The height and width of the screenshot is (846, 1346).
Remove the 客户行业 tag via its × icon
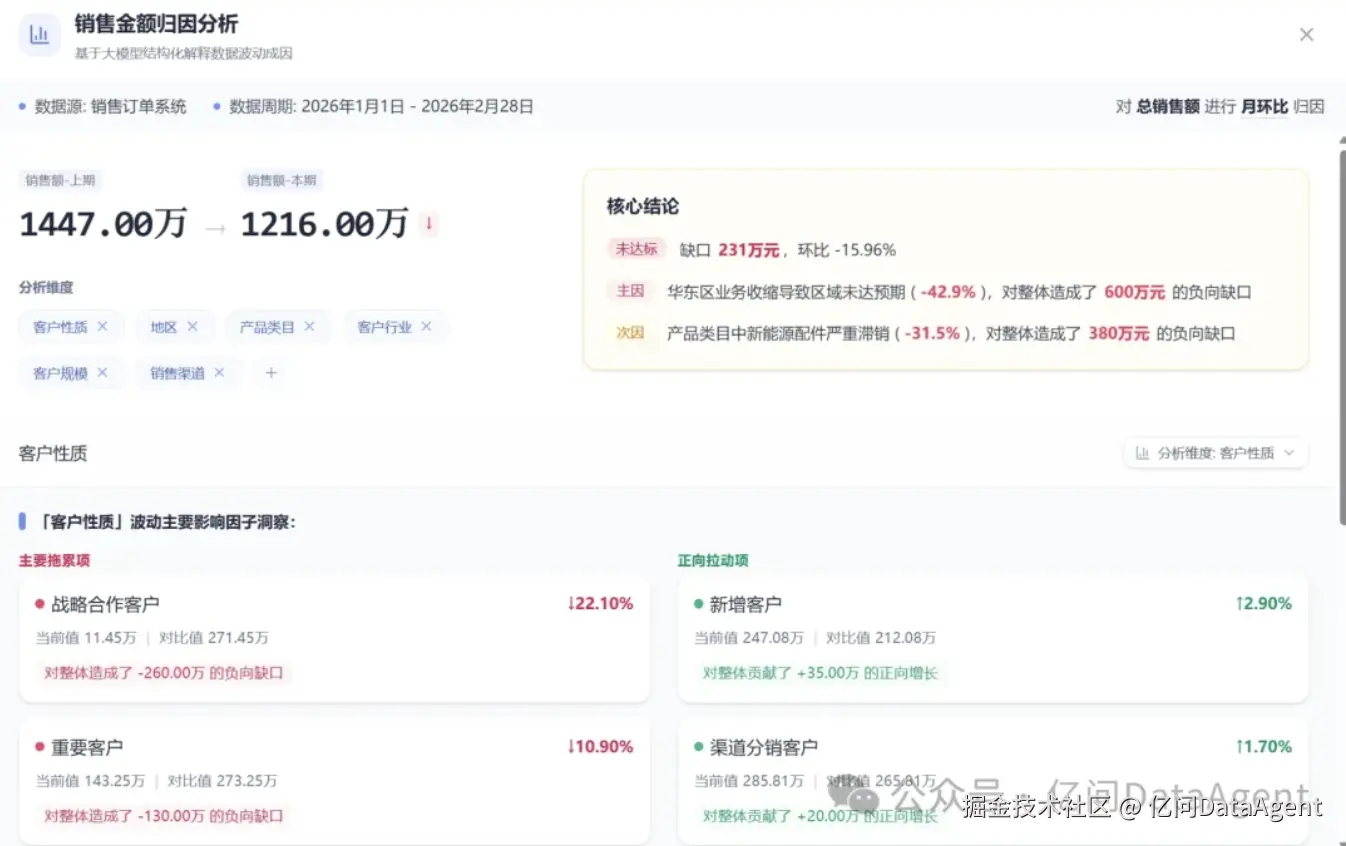(425, 326)
